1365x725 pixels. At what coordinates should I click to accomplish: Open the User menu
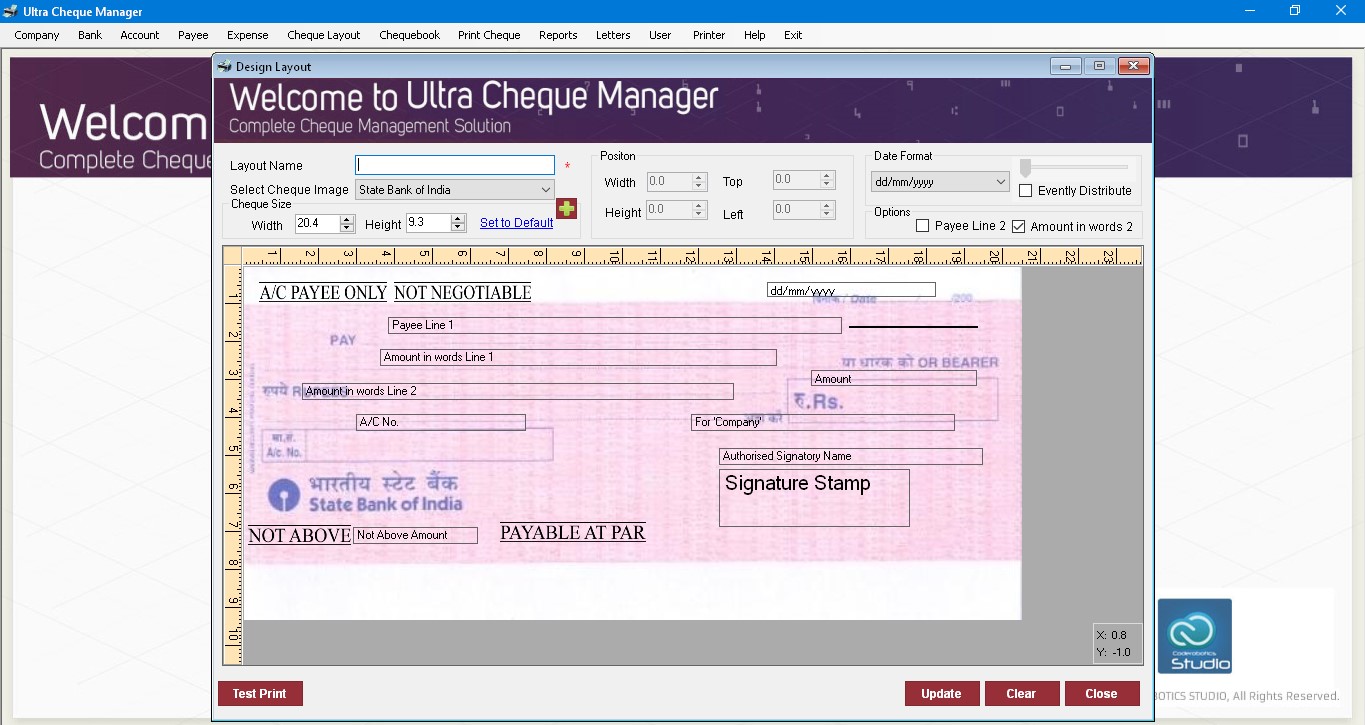pos(660,35)
